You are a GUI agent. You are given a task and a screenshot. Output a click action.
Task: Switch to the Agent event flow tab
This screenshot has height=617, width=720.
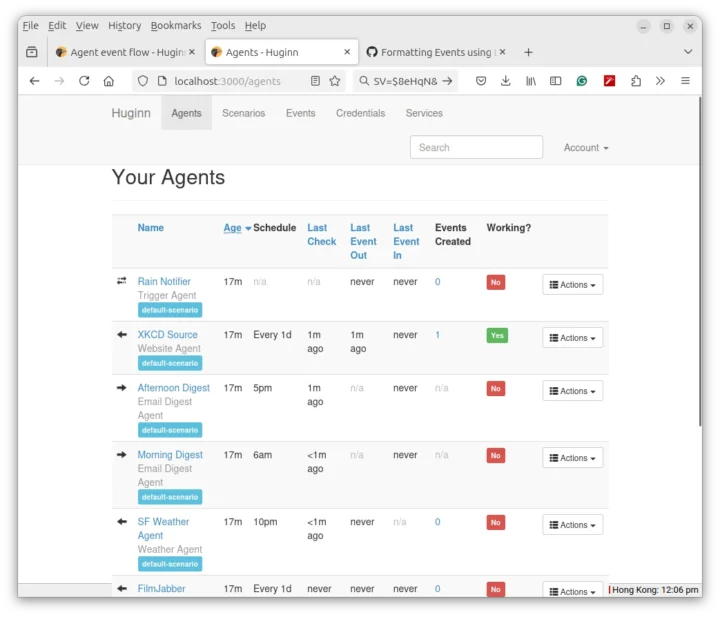click(118, 52)
